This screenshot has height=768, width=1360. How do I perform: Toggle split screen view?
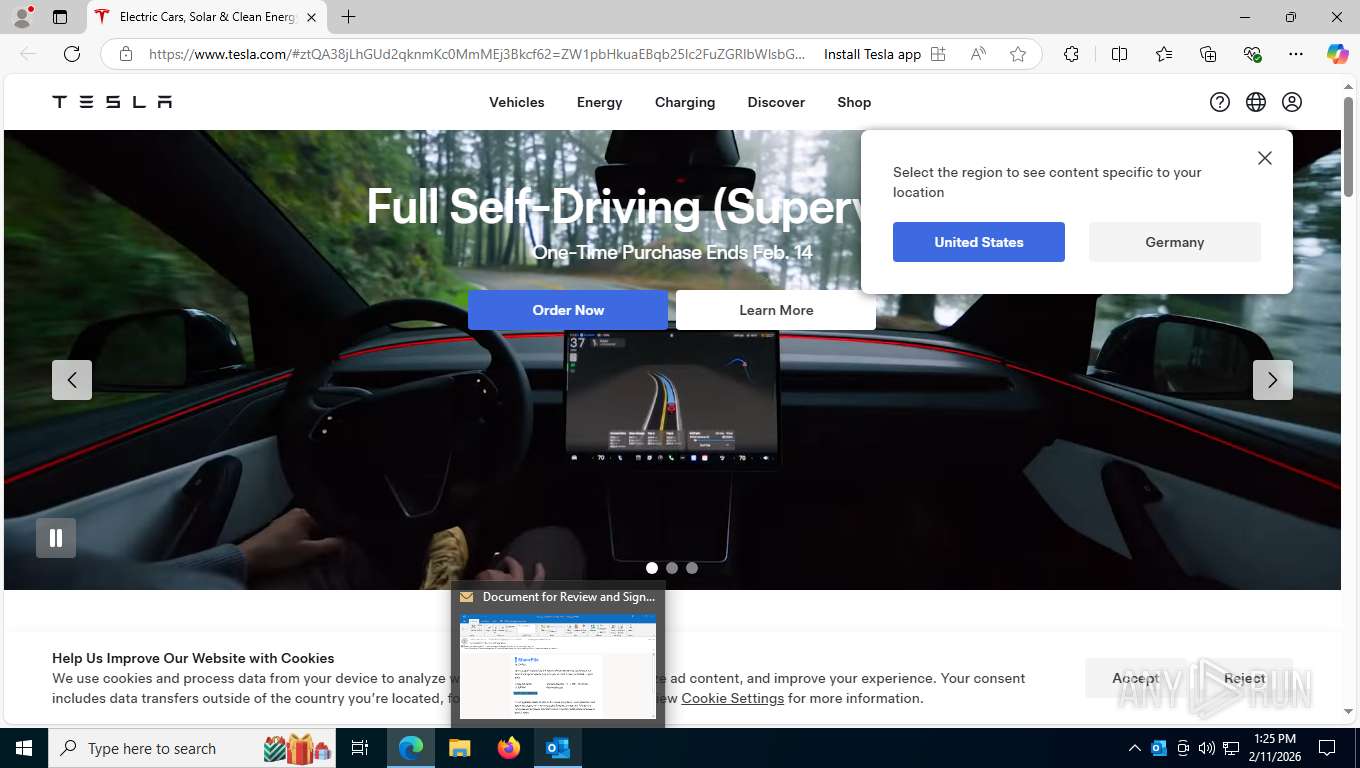click(x=1120, y=54)
